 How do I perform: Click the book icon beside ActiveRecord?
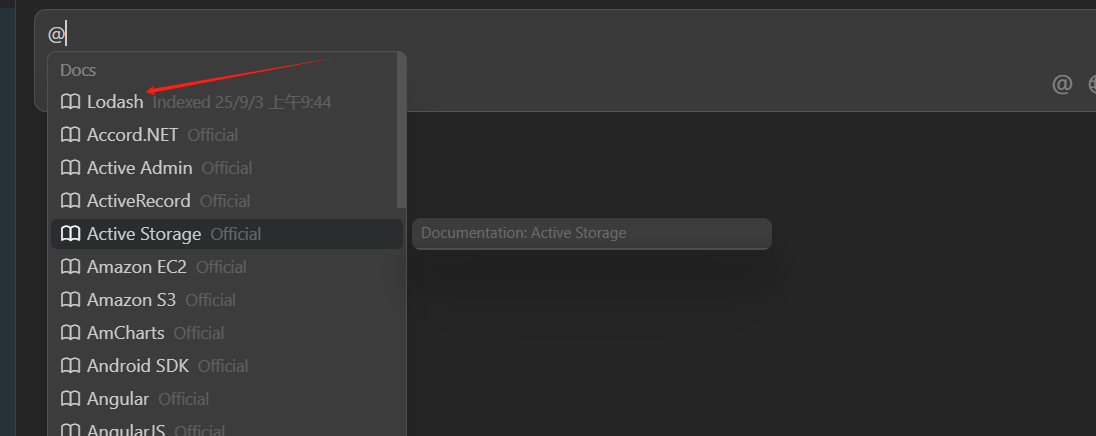coord(70,201)
